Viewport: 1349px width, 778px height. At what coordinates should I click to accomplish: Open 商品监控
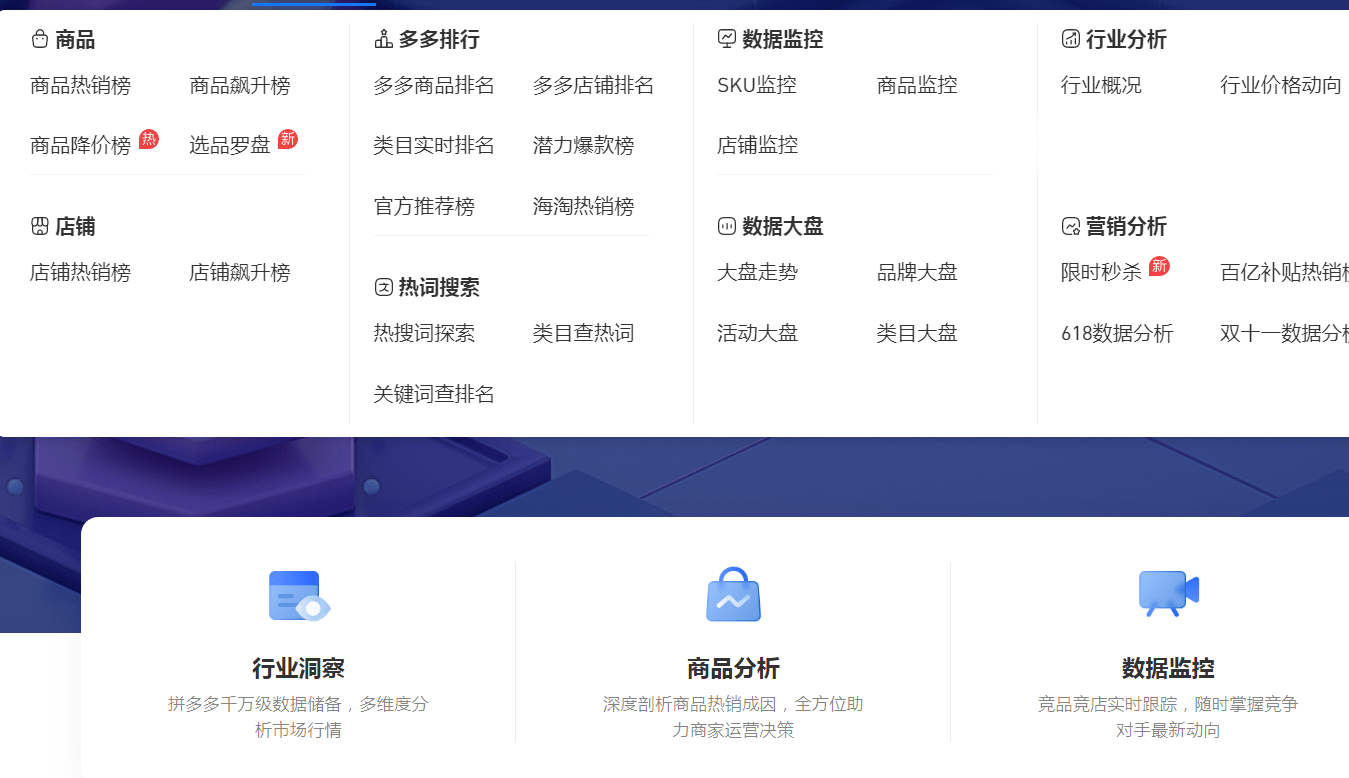(917, 86)
